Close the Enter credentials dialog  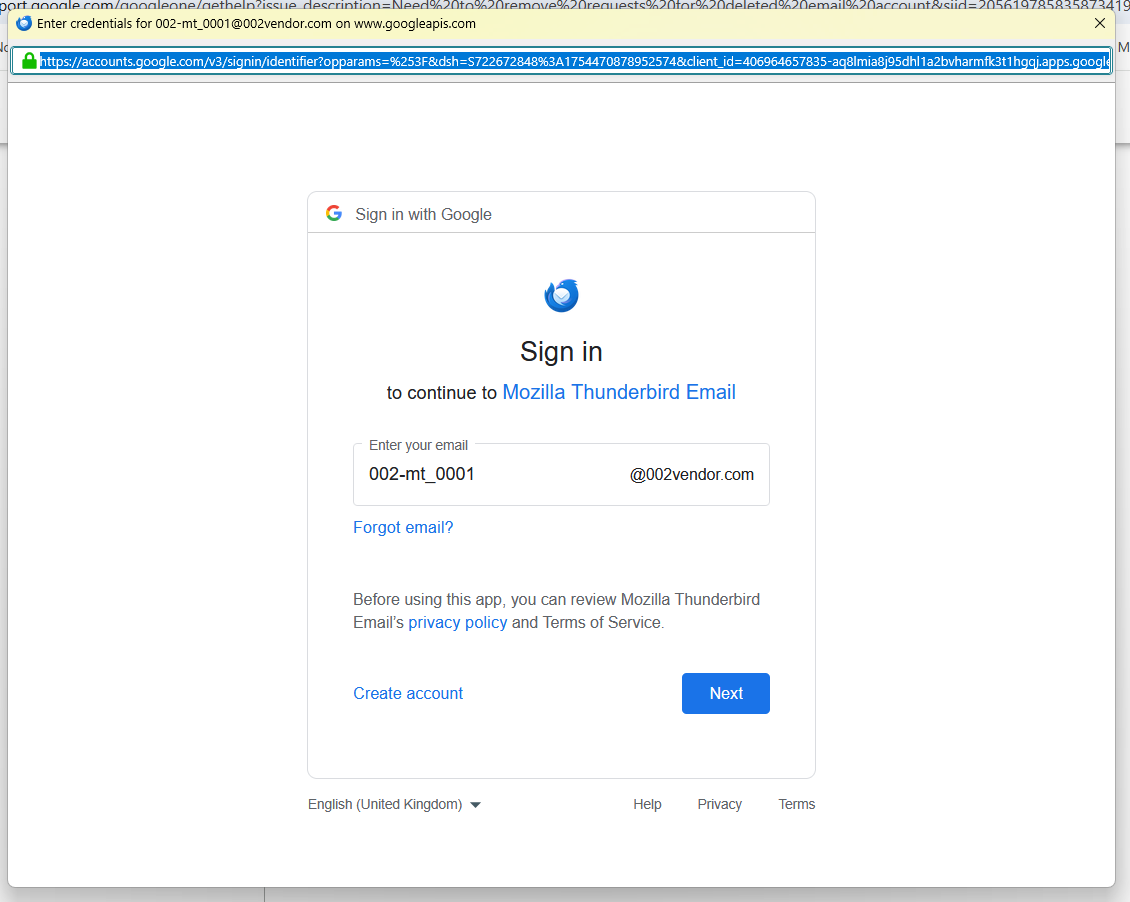(1100, 23)
